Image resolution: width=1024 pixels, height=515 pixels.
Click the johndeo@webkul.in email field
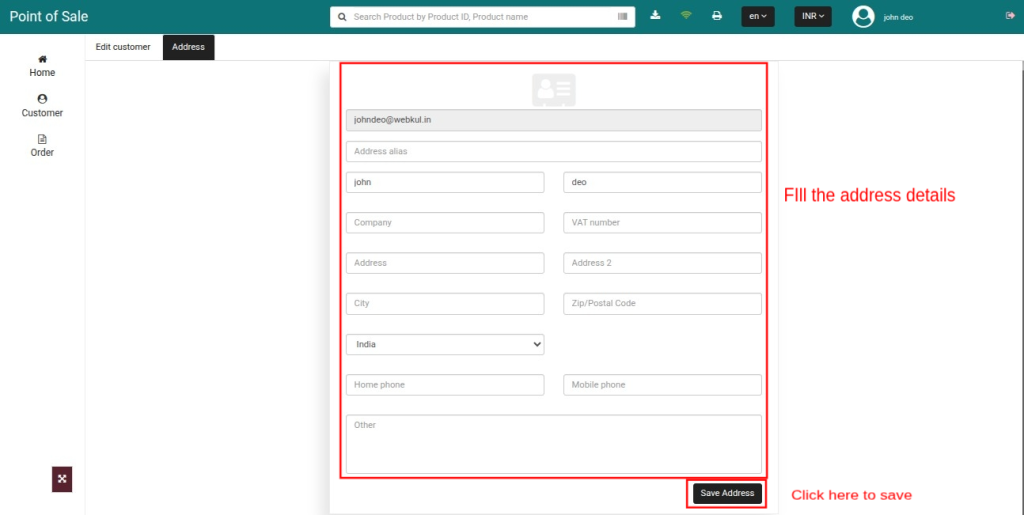pyautogui.click(x=554, y=120)
